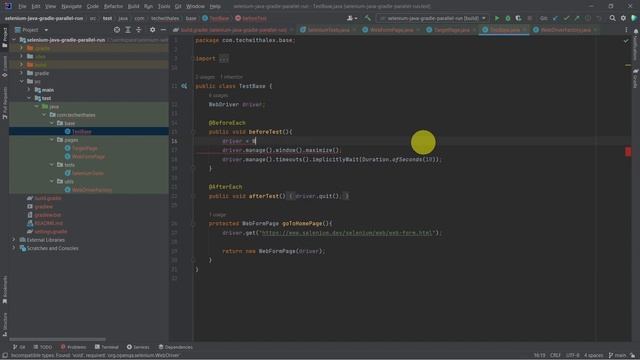
Task: Open editor tabs more options menu
Action: 626,30
